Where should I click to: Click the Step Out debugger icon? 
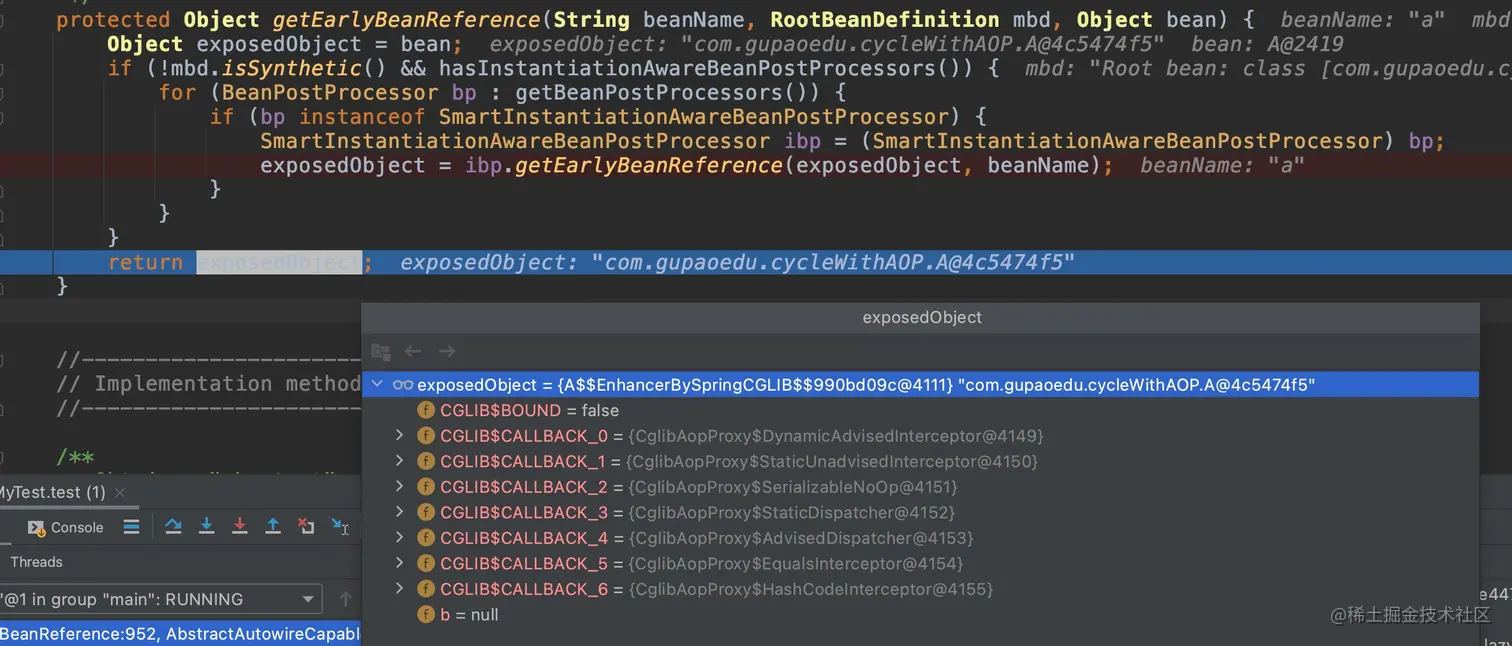(273, 526)
